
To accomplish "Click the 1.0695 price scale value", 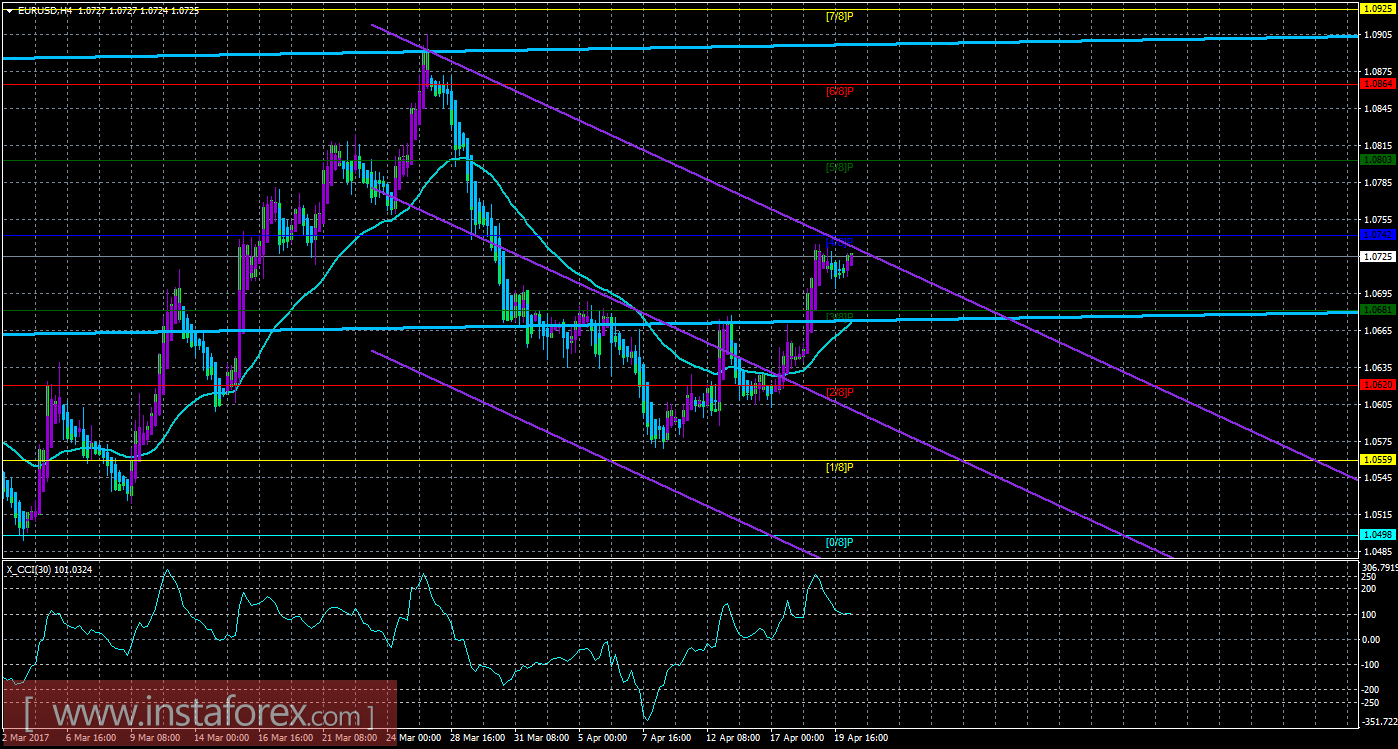I will point(1377,293).
